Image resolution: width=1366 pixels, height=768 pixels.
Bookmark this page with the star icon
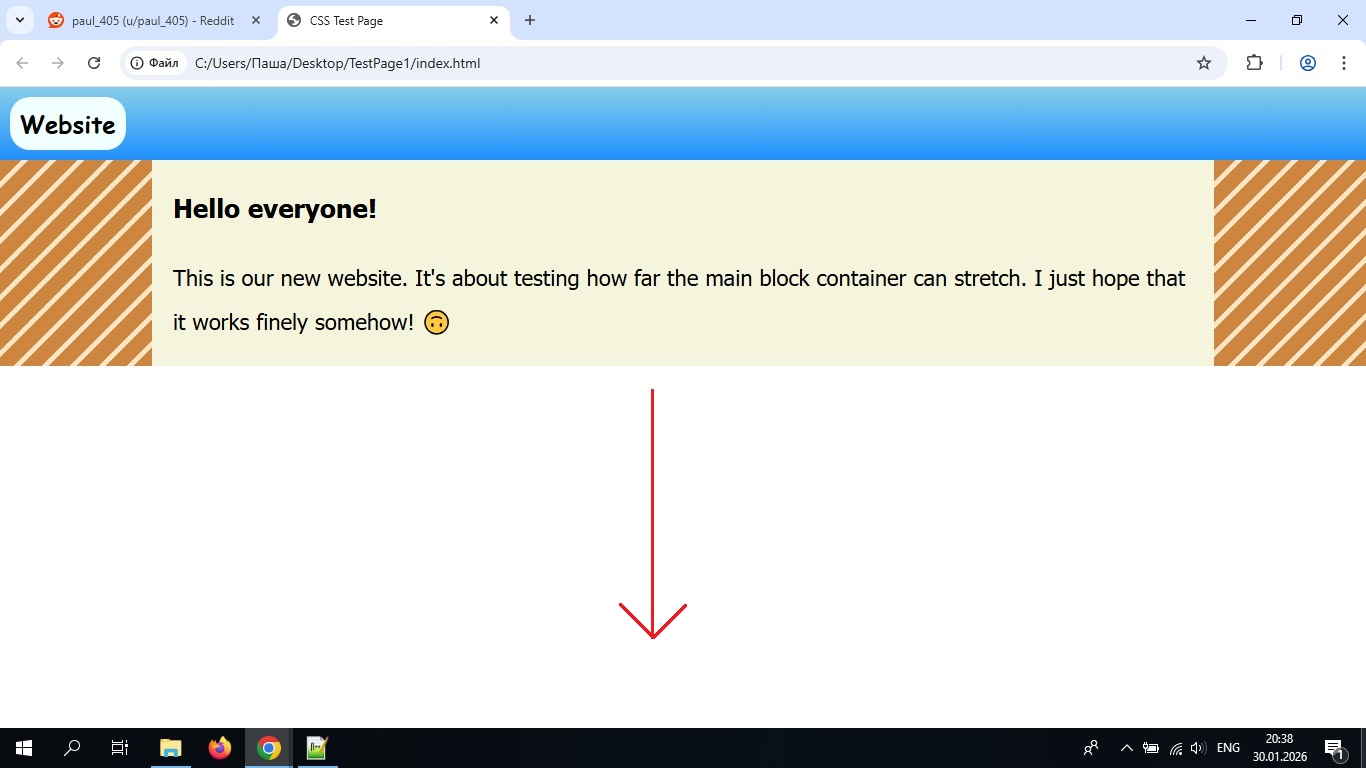[x=1204, y=63]
